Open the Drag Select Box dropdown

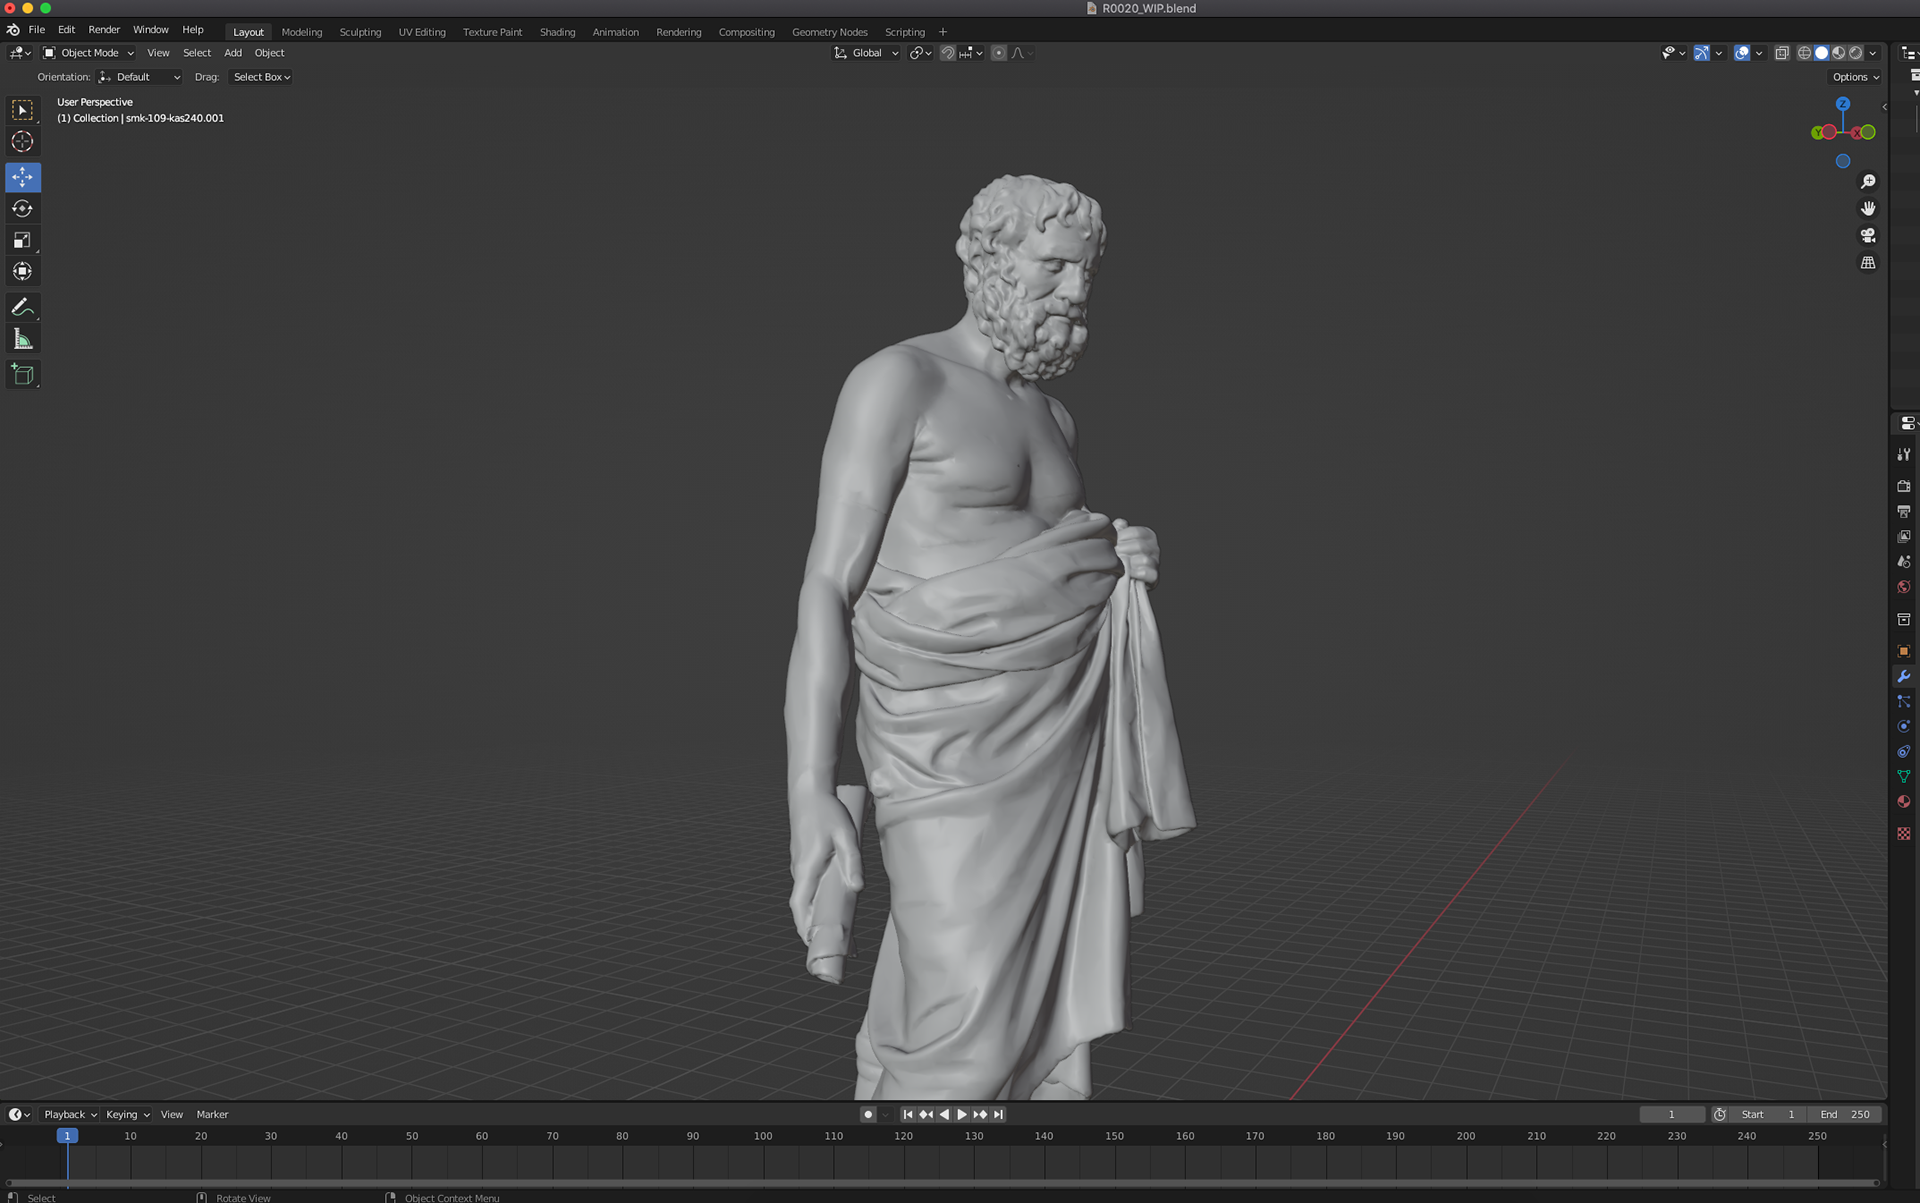click(261, 77)
